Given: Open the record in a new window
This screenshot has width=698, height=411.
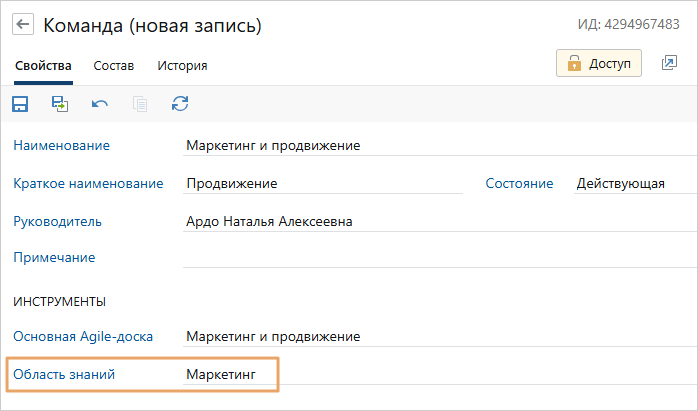Looking at the screenshot, I should coord(669,63).
